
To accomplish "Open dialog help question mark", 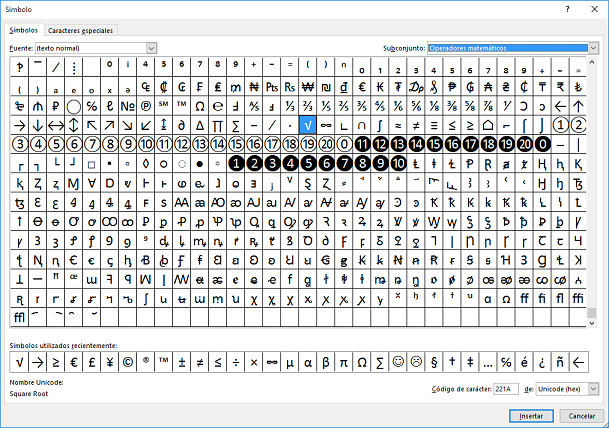I will pyautogui.click(x=568, y=9).
